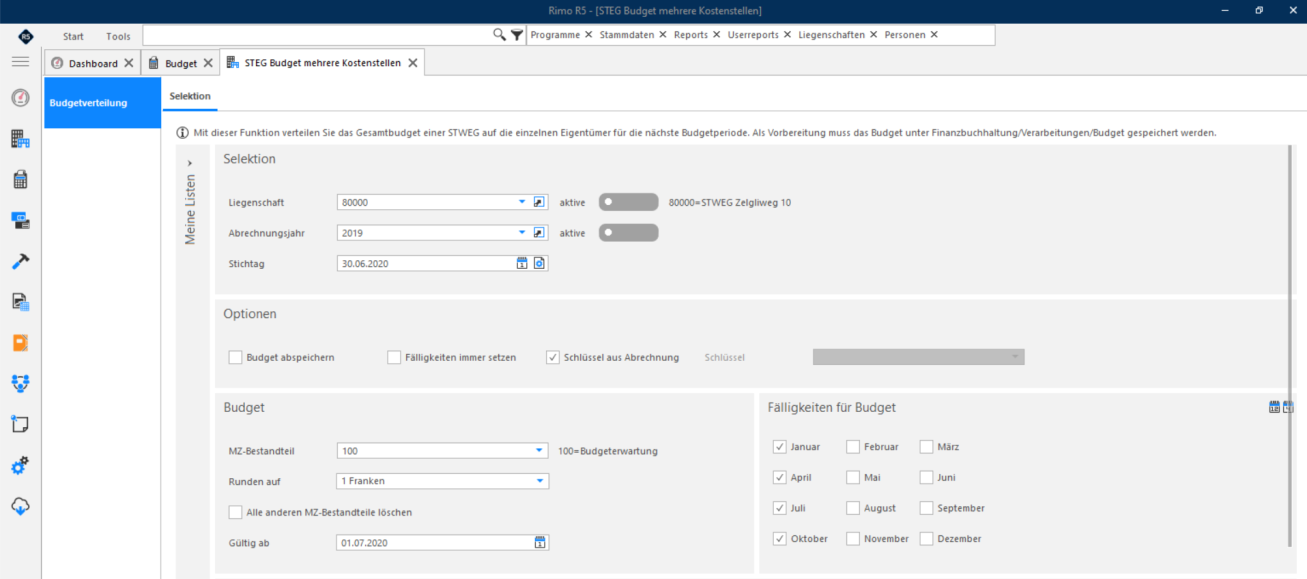Uncheck the April checkbox
The image size is (1307, 579).
click(780, 477)
